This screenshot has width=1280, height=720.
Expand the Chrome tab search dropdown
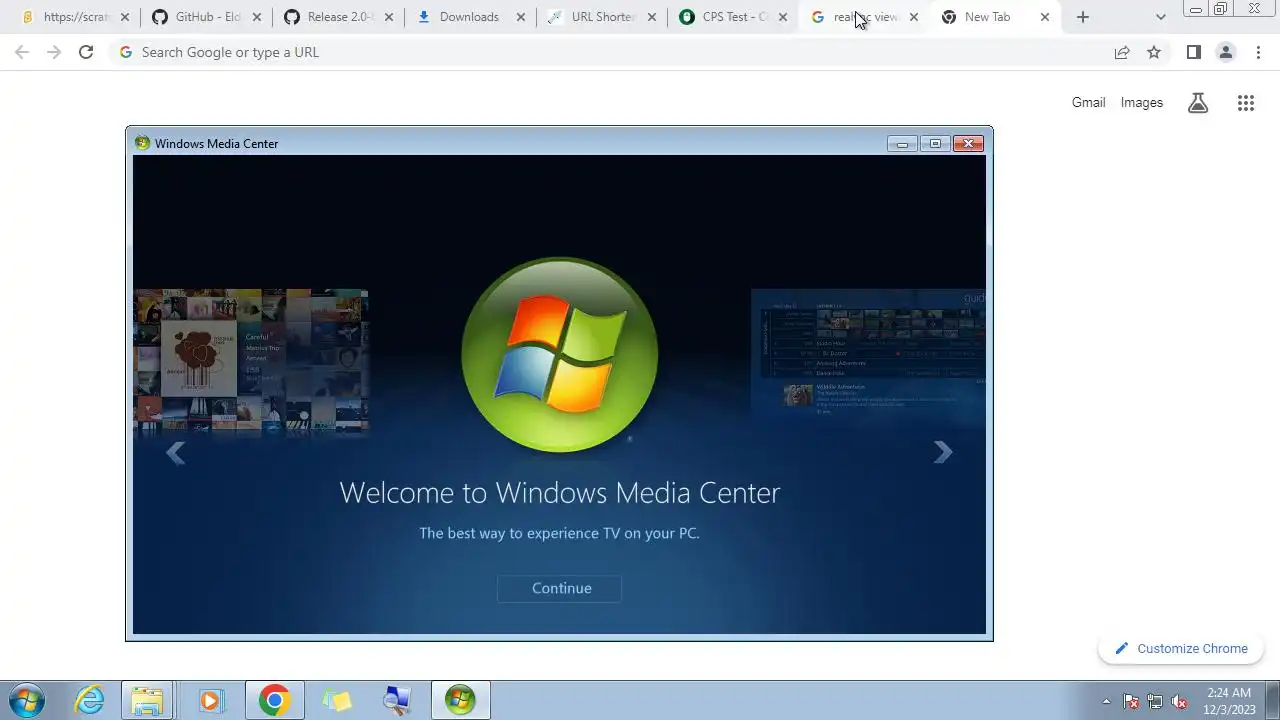[x=1160, y=17]
